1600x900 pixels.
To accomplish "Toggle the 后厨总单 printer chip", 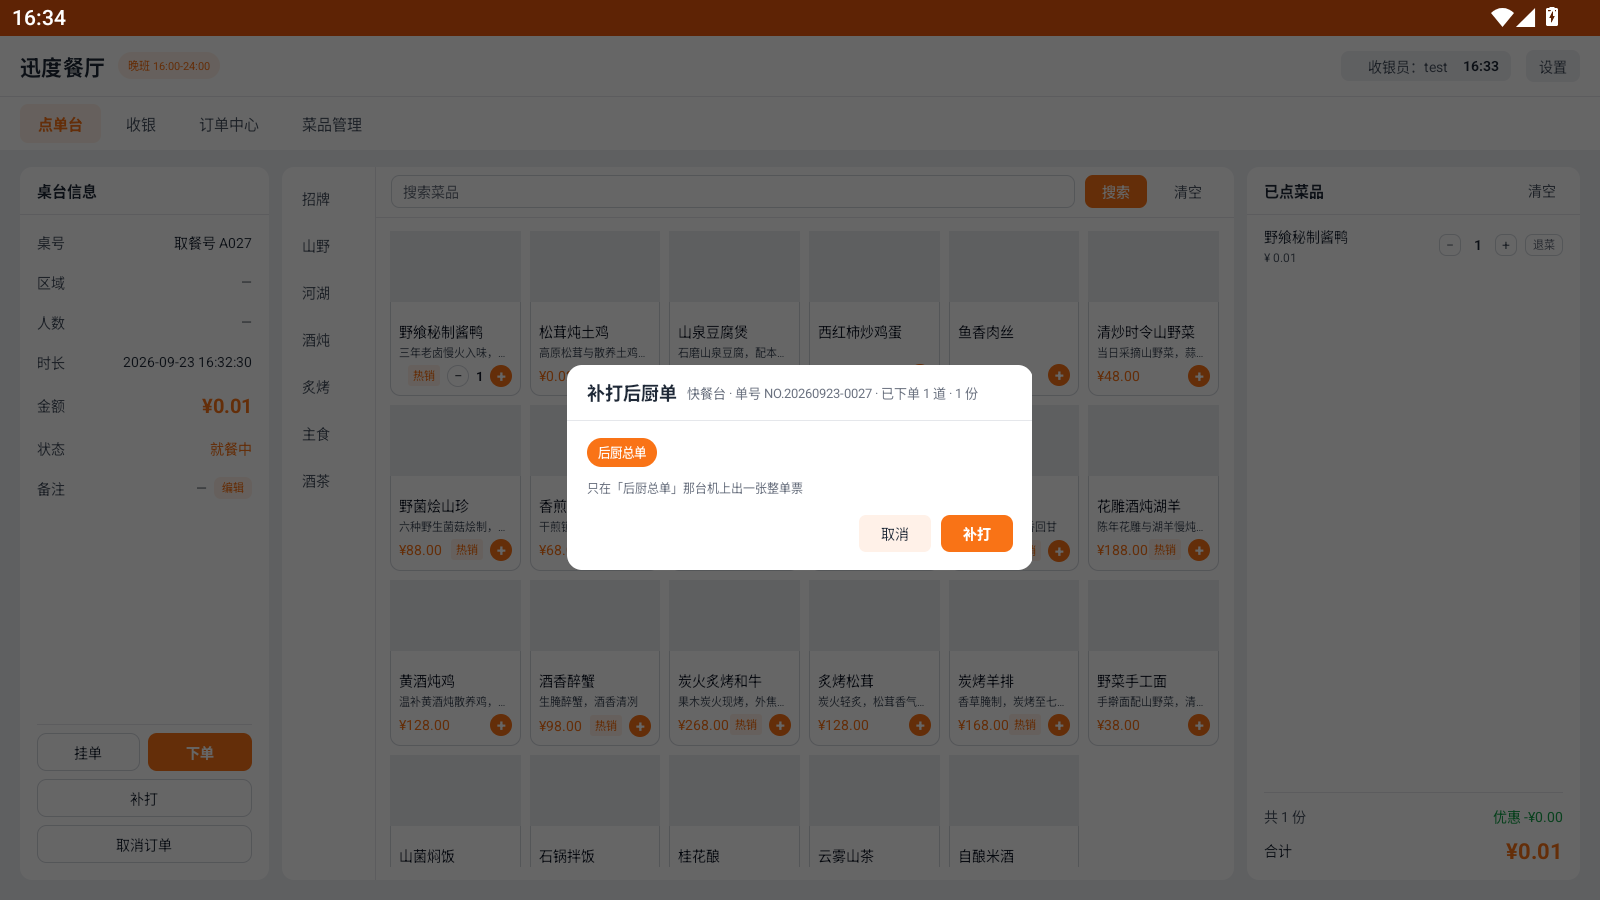I will point(622,452).
